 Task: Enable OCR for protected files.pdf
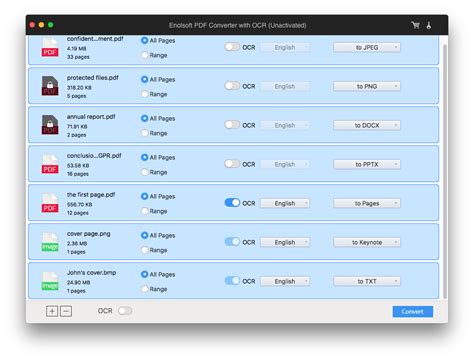click(232, 86)
